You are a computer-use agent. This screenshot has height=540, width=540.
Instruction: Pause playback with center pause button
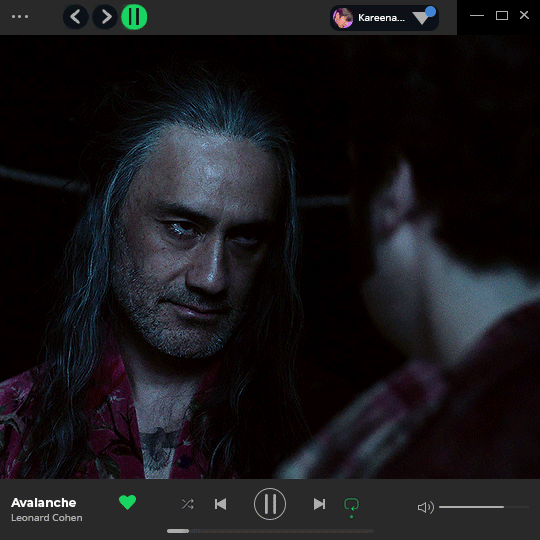pyautogui.click(x=270, y=504)
